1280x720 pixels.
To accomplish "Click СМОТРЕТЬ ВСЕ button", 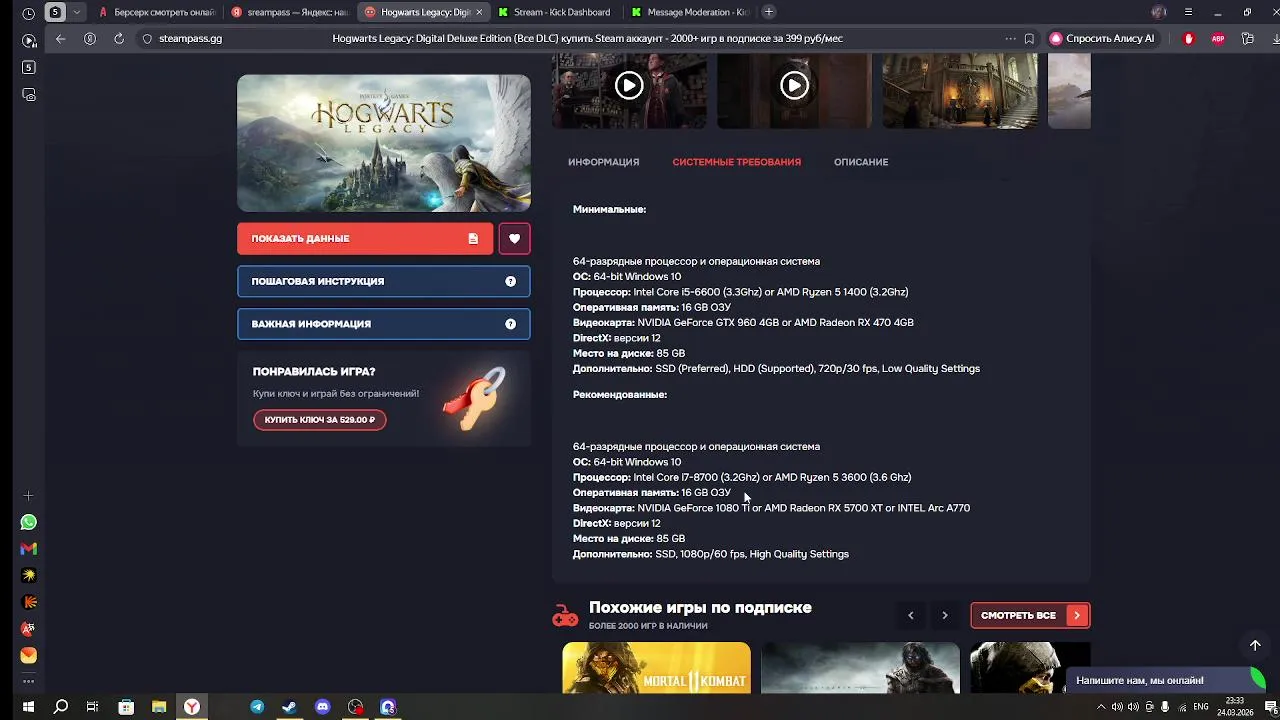I will coord(1030,615).
